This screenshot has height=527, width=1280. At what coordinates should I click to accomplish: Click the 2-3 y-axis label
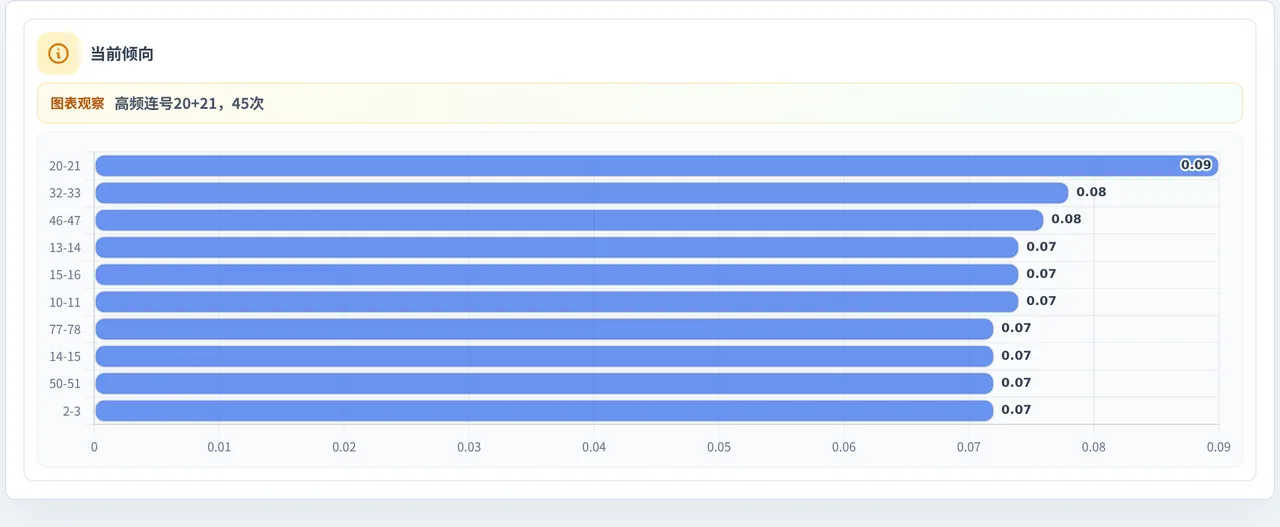pyautogui.click(x=71, y=410)
